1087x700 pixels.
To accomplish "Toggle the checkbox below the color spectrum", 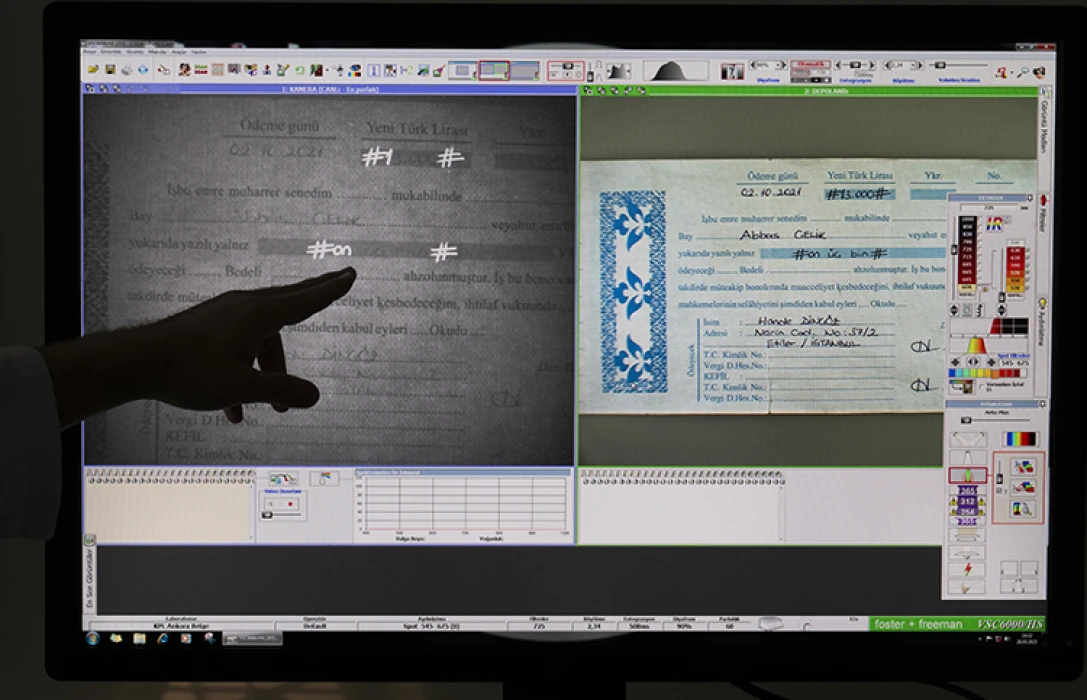I will (980, 385).
